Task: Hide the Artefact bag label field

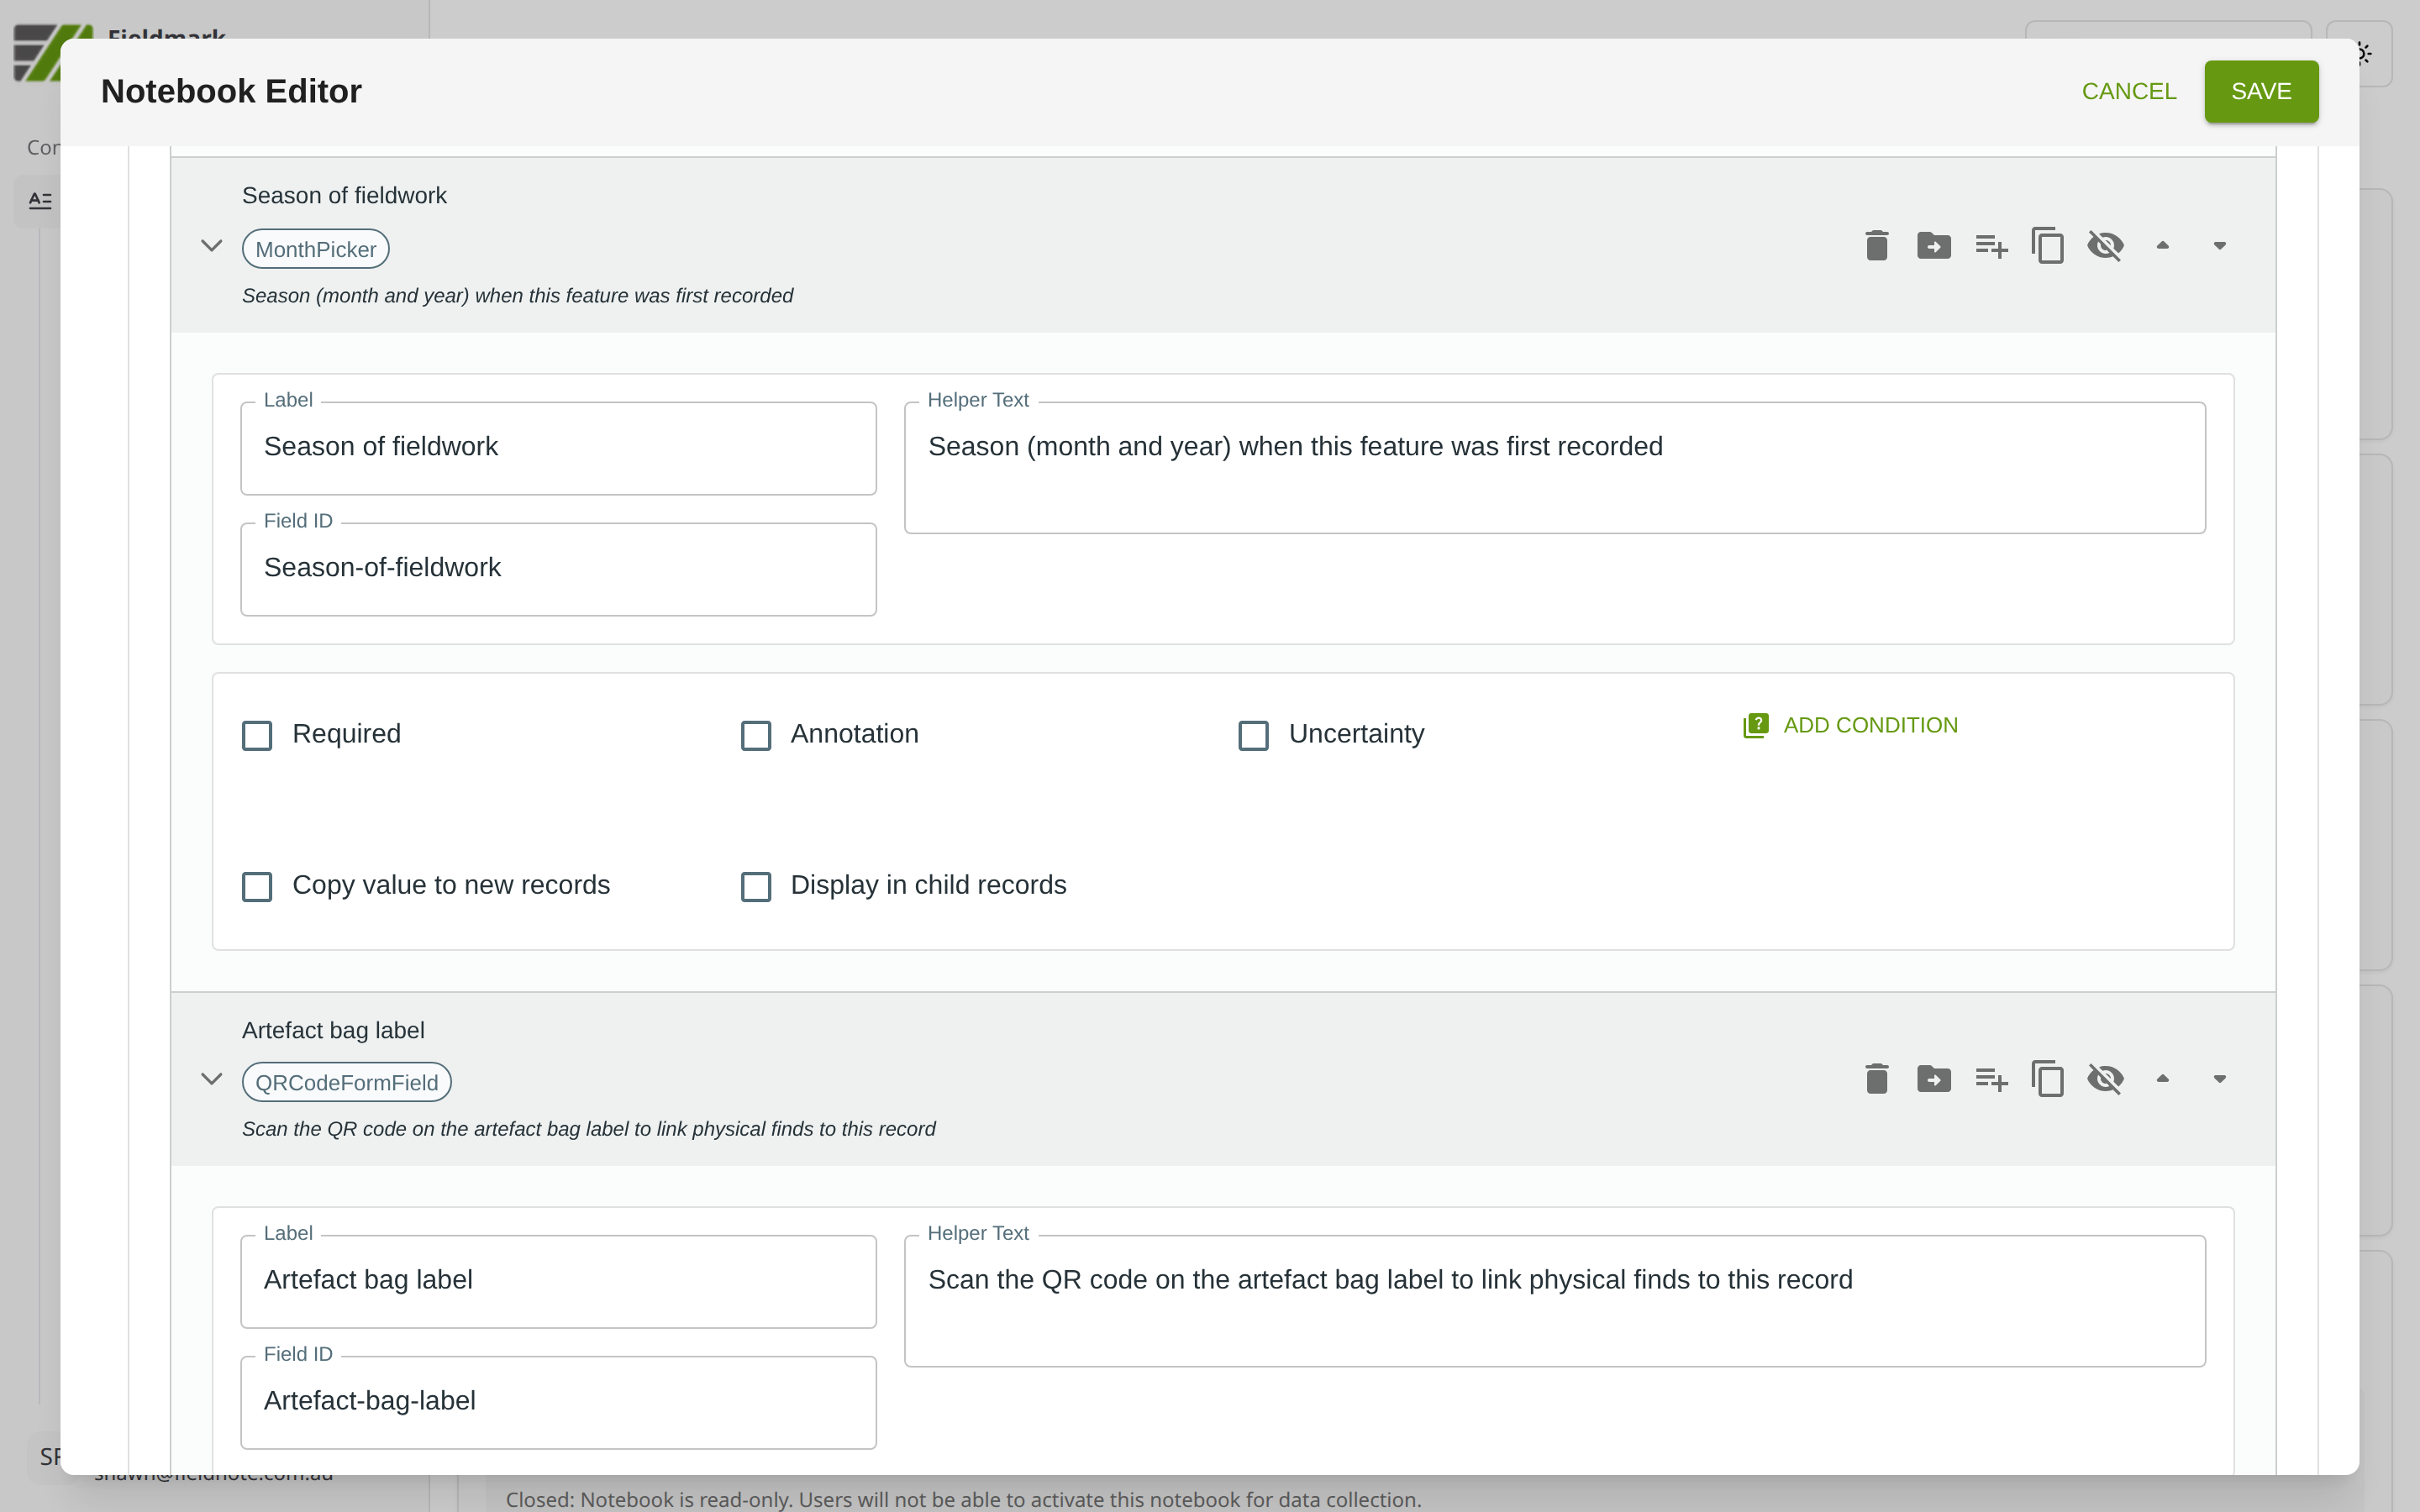Action: 2105,1079
